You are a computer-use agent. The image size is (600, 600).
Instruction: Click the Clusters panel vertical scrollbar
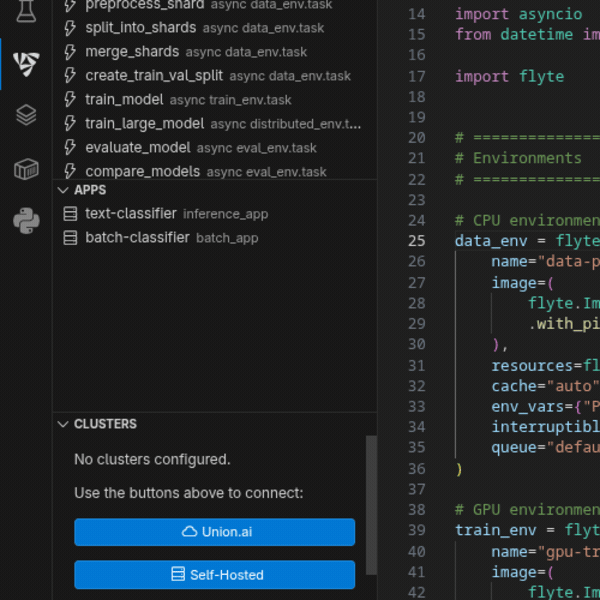(x=371, y=505)
